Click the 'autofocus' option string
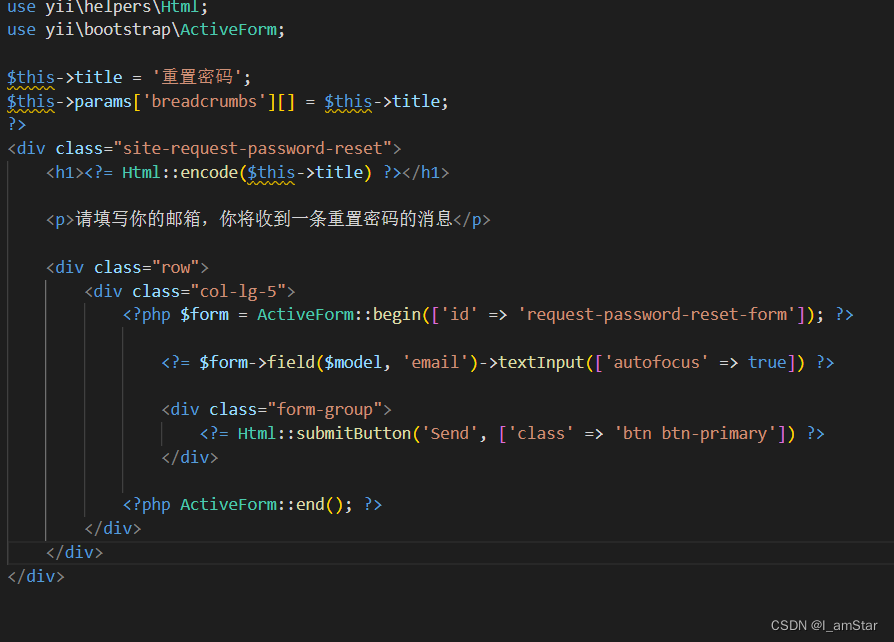Viewport: 894px width, 642px height. click(x=656, y=363)
